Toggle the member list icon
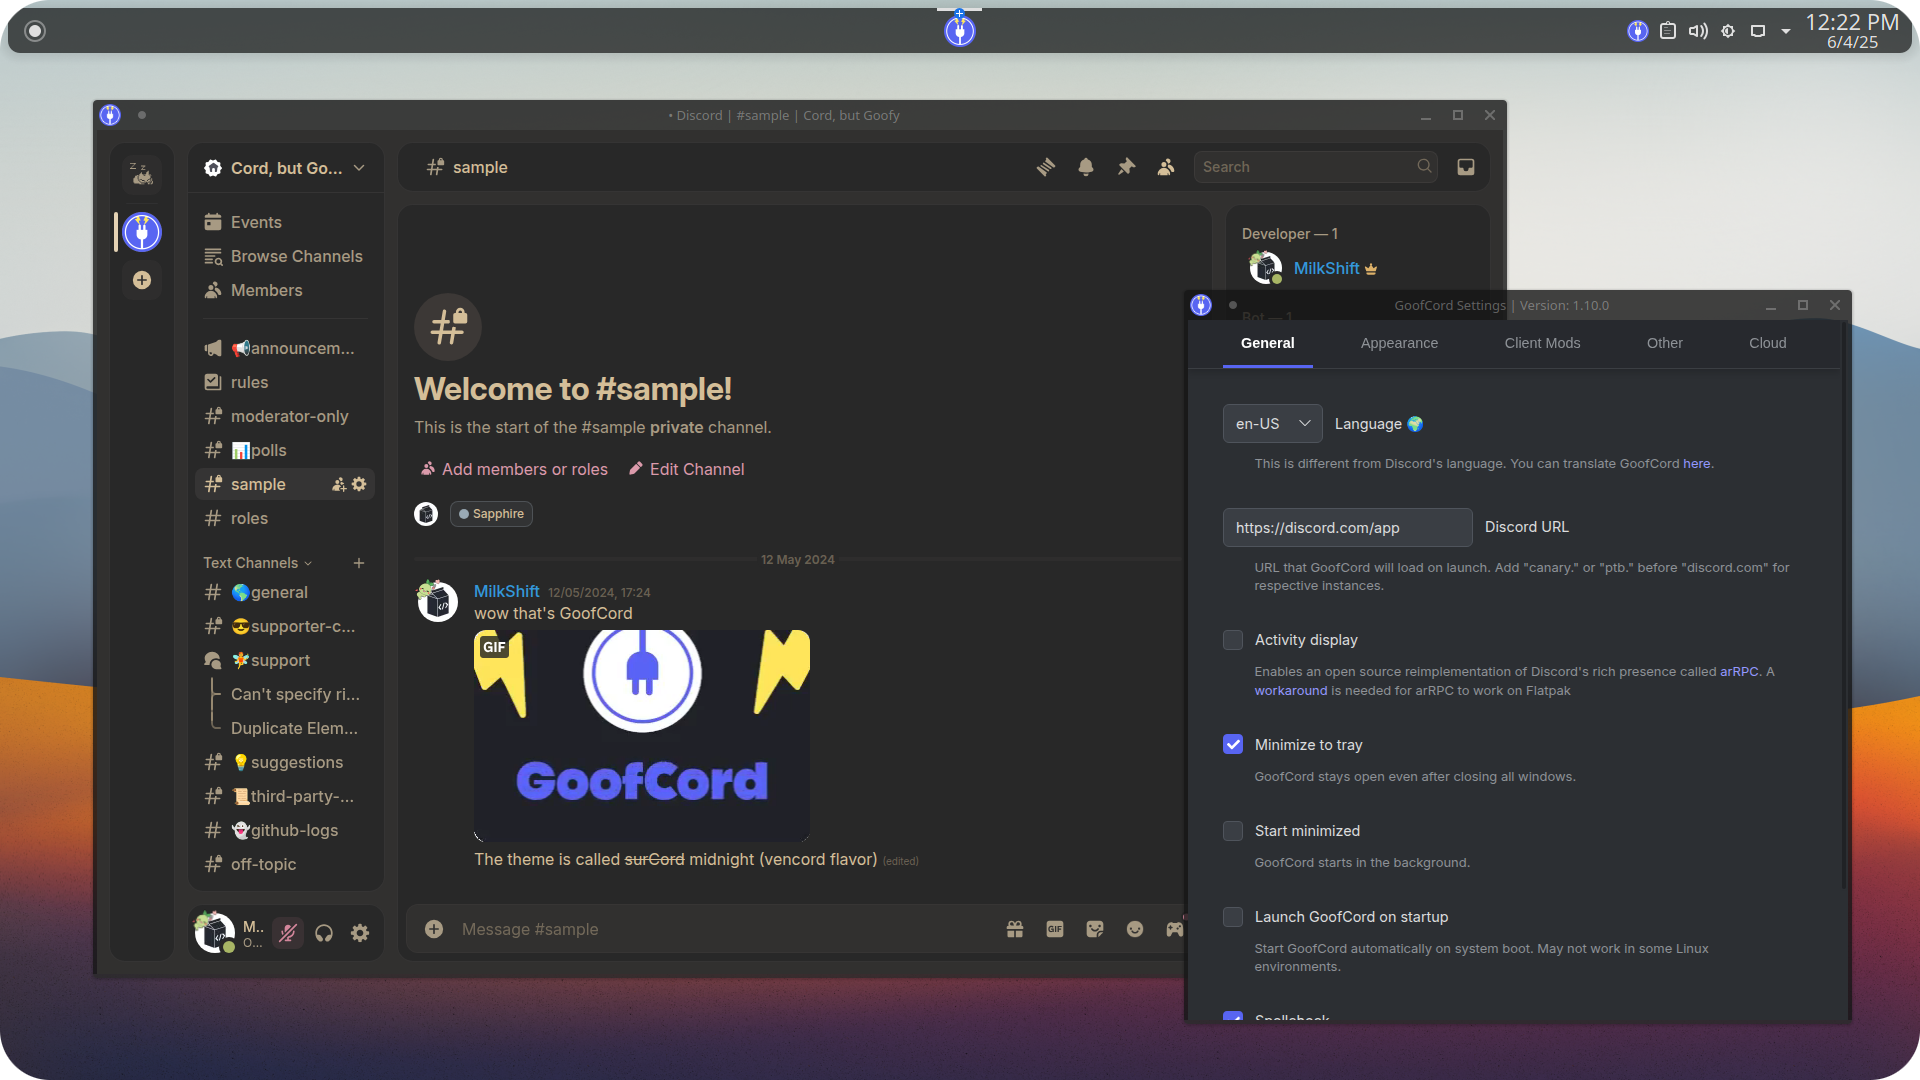Screen dimensions: 1920x1080 pos(1166,167)
